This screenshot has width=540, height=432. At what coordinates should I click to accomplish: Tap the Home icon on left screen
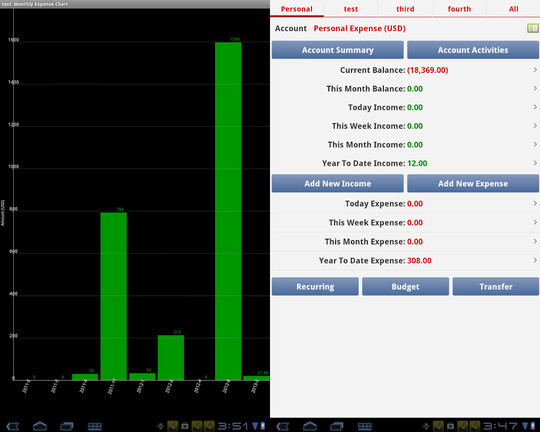tap(40, 426)
